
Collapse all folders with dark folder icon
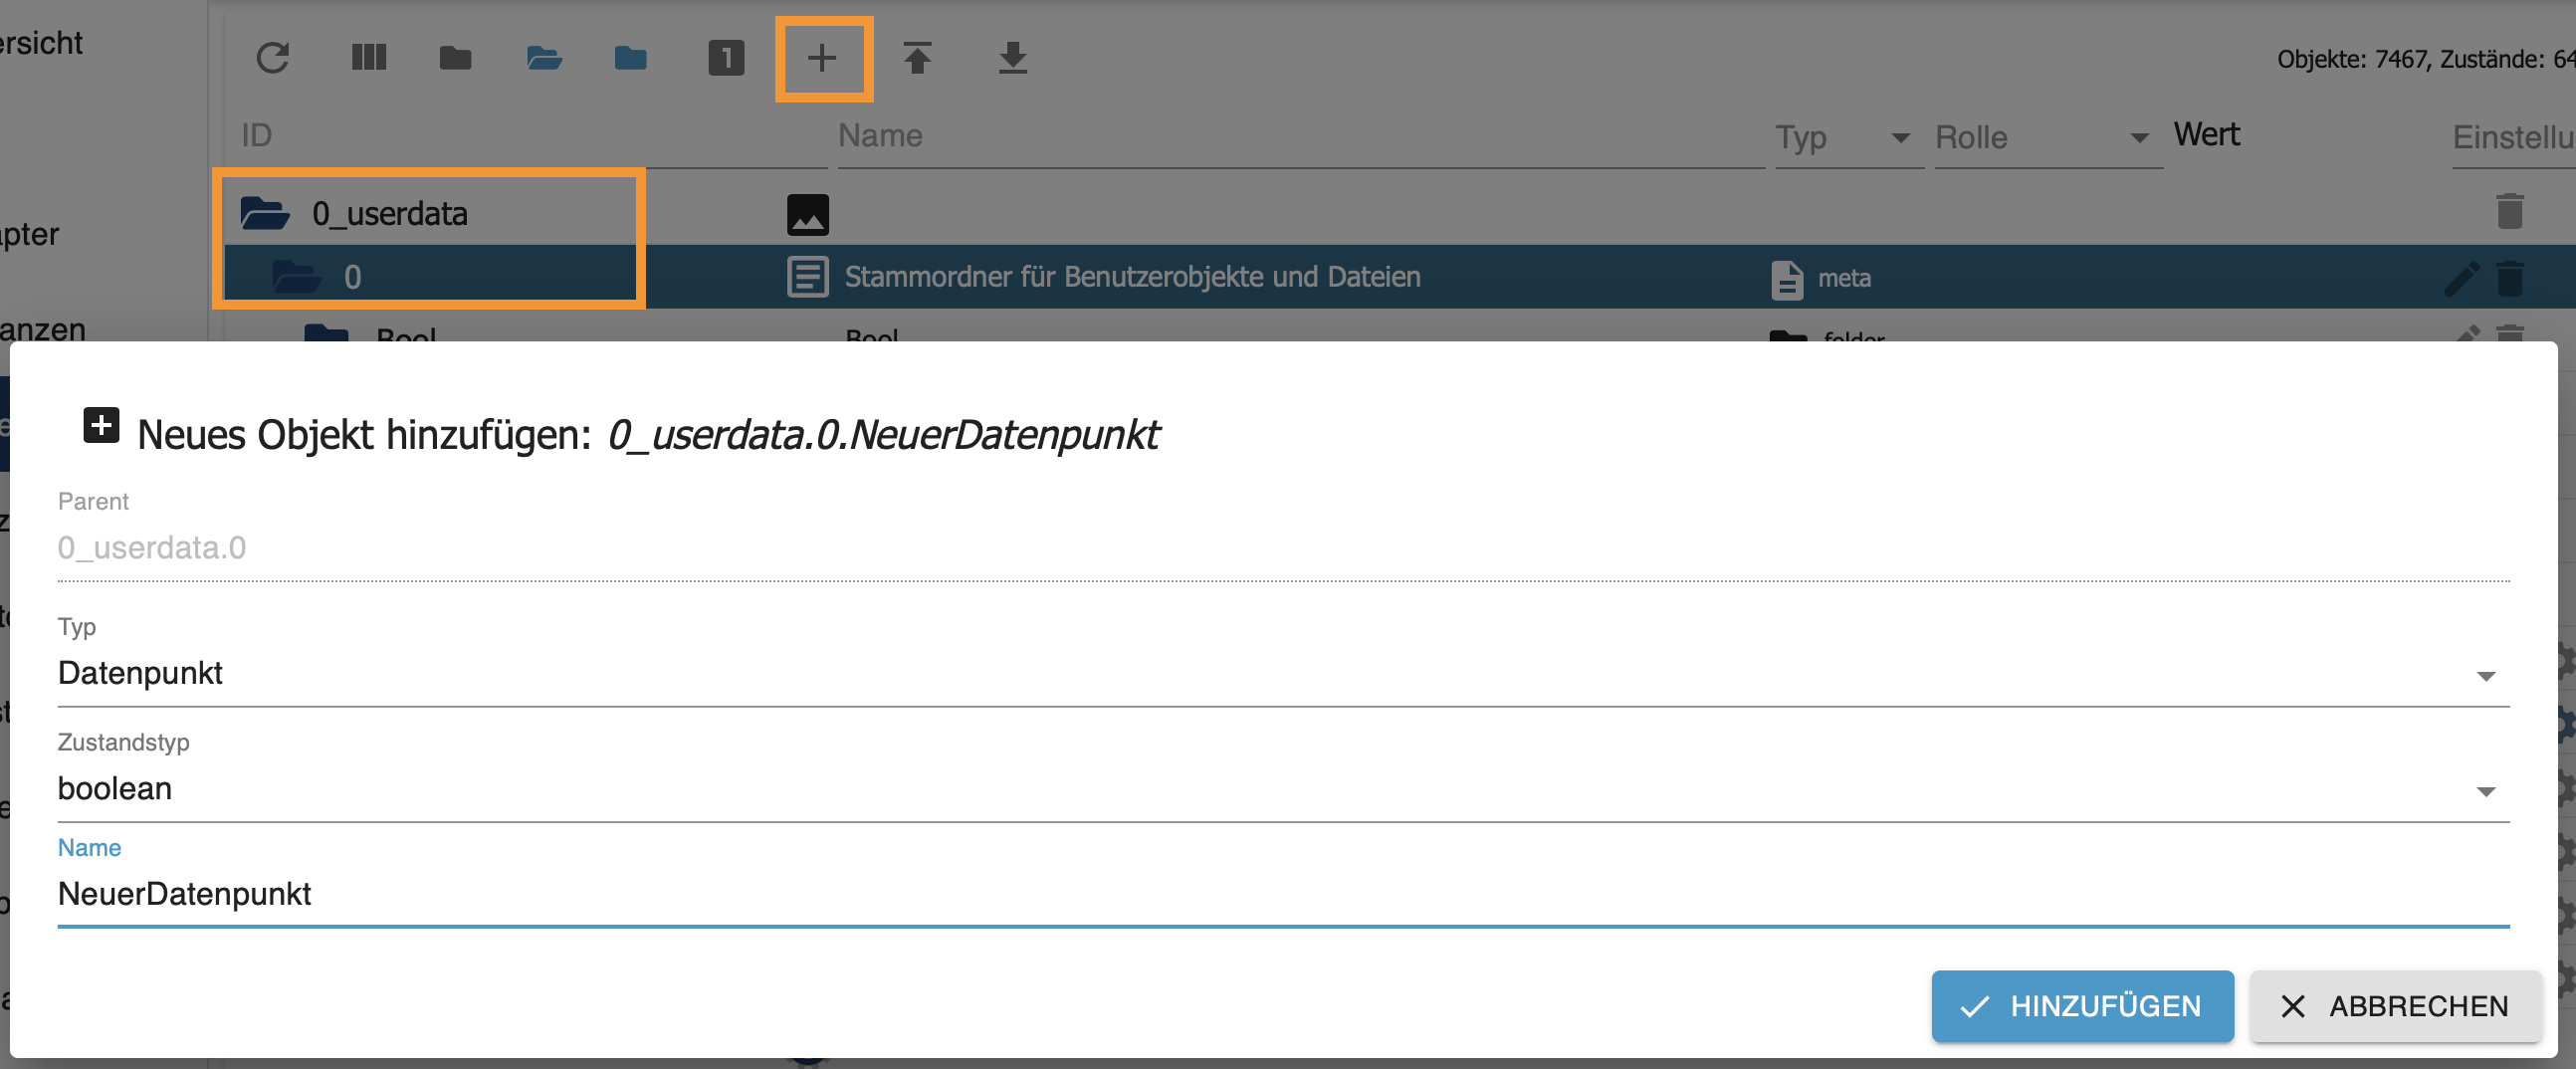tap(455, 58)
